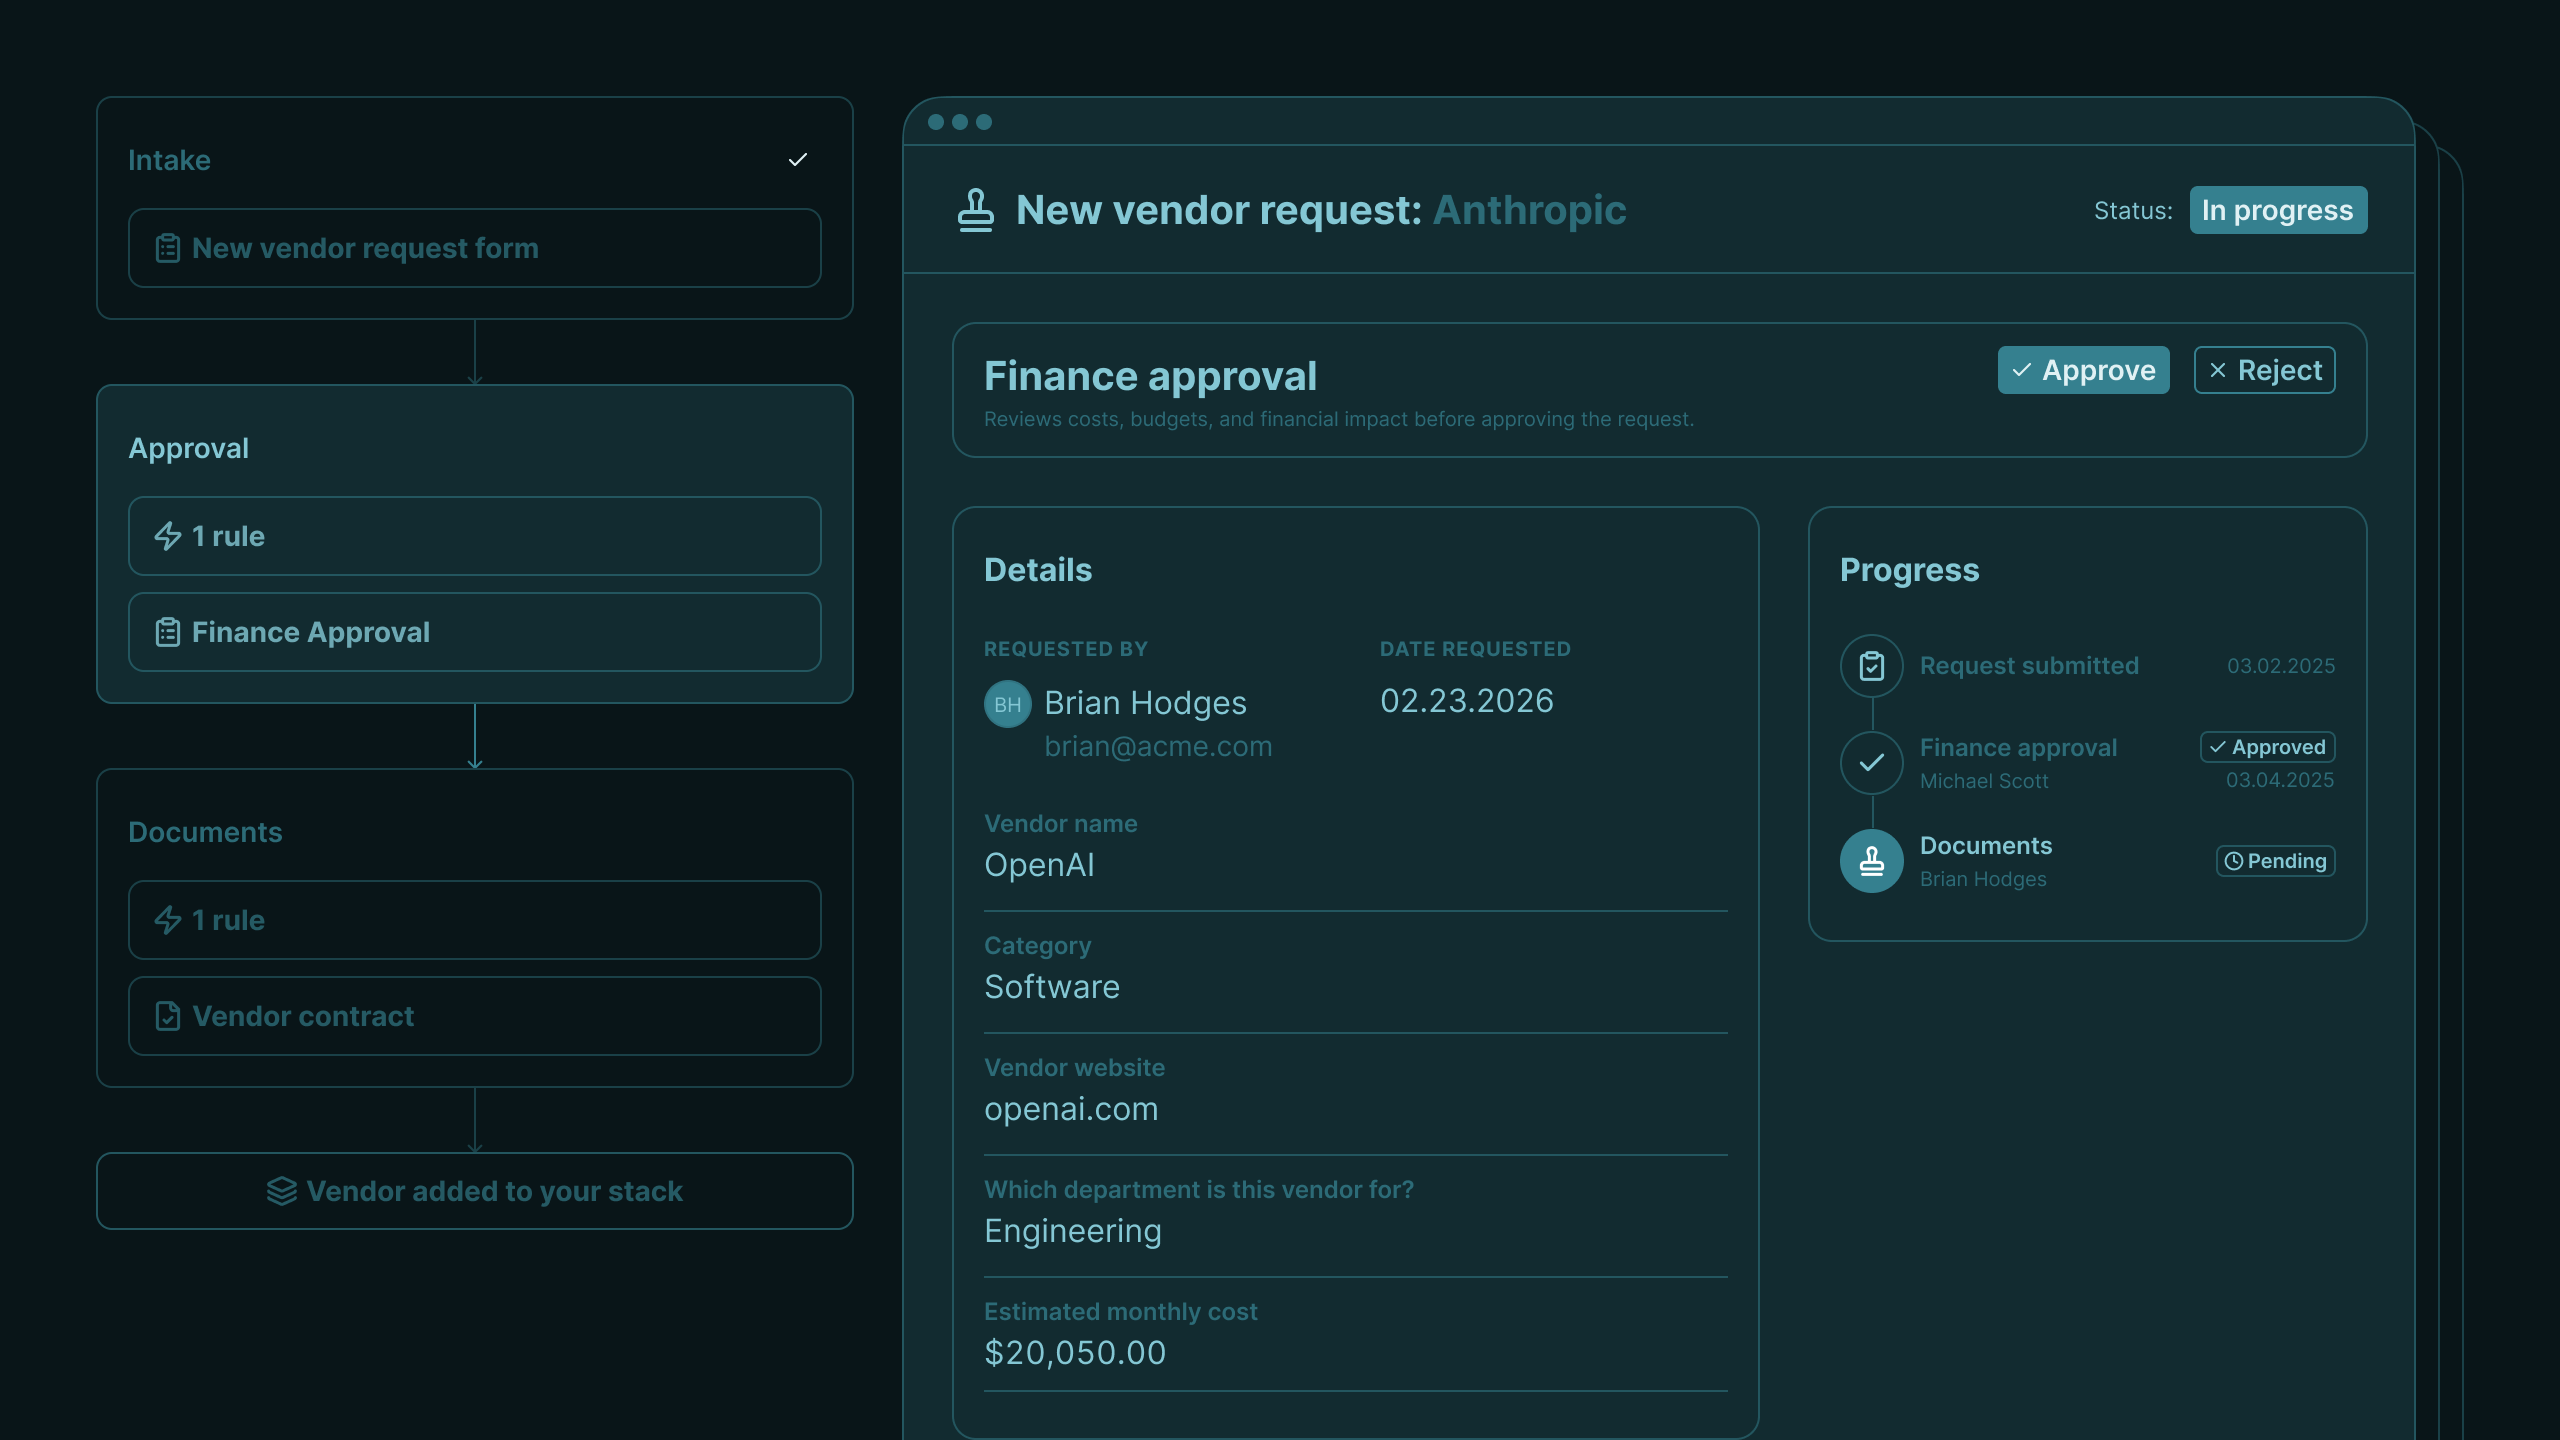Select the Documents section in workflow

(205, 832)
